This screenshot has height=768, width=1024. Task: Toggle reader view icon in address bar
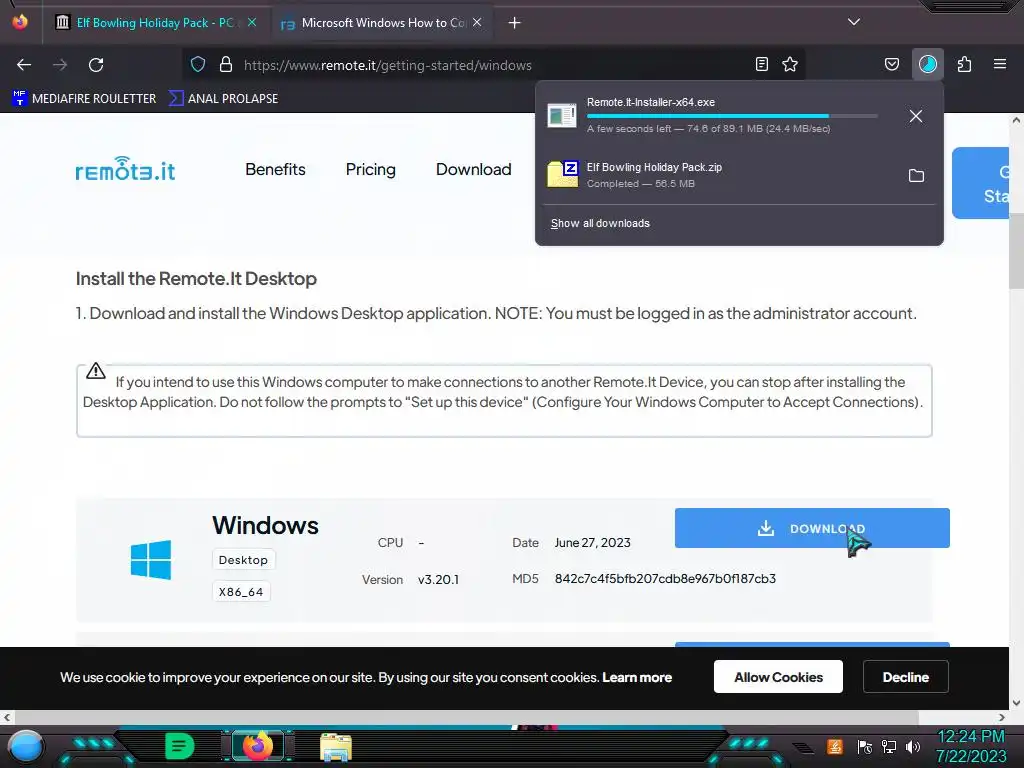pos(761,64)
